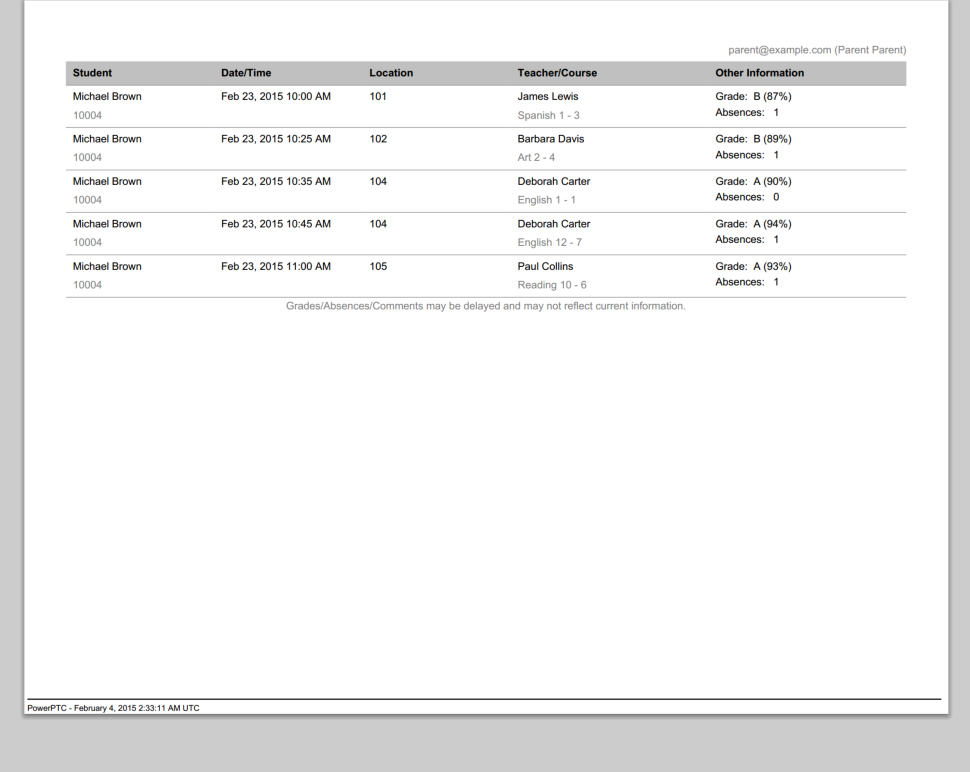
Task: Select Feb 23, 2015 11:00 AM appointment time
Action: point(276,267)
